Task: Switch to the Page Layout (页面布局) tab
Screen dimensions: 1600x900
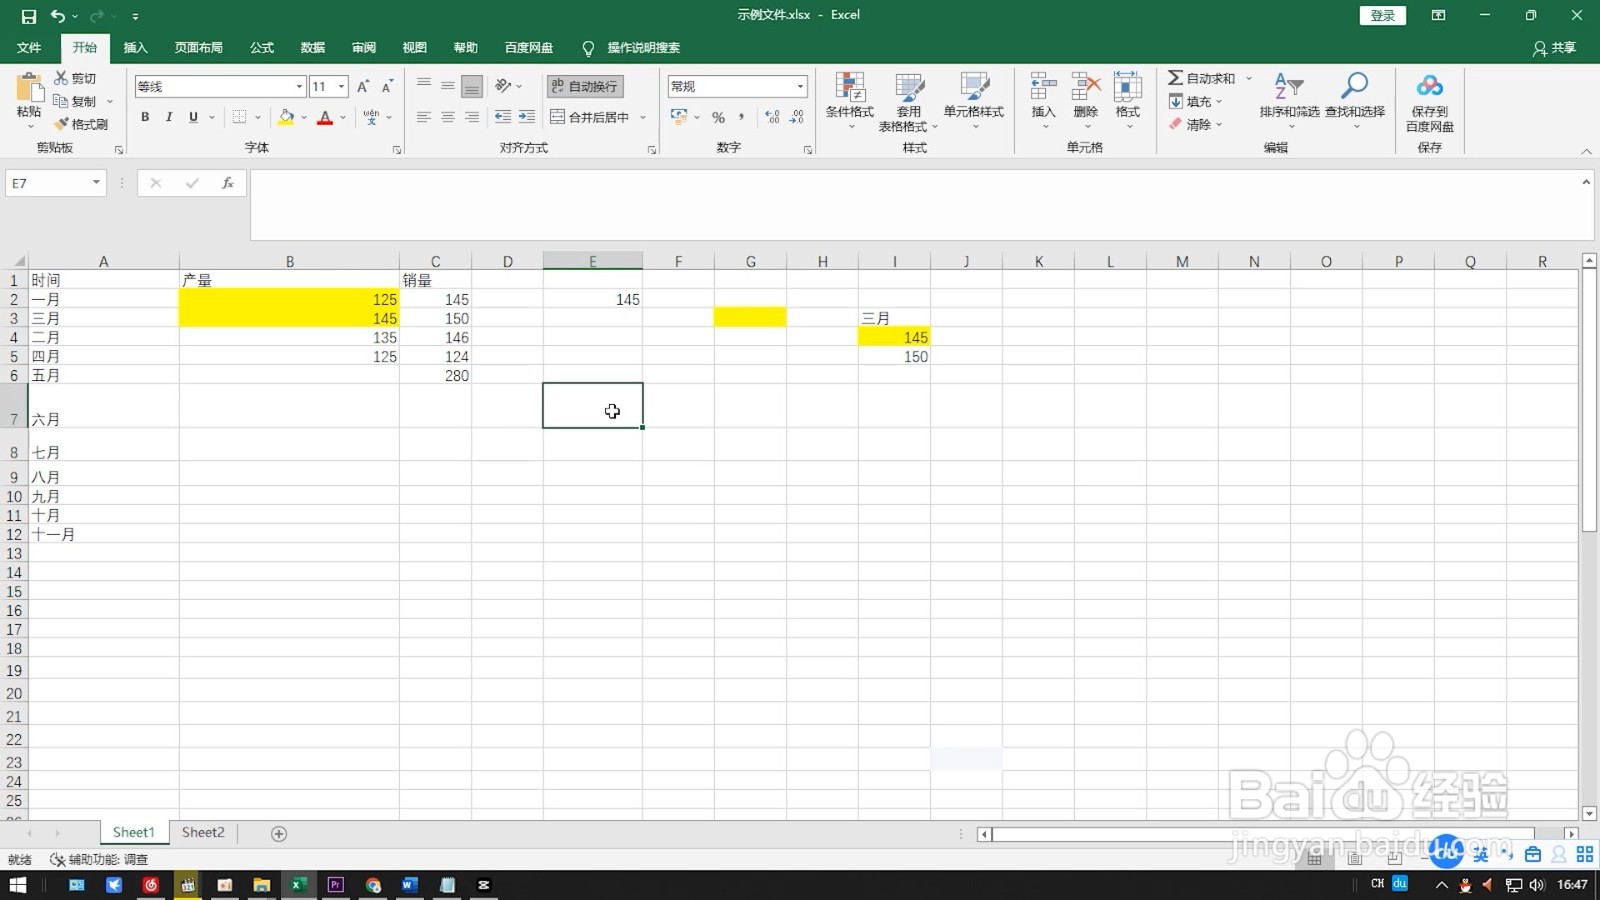Action: 199,48
